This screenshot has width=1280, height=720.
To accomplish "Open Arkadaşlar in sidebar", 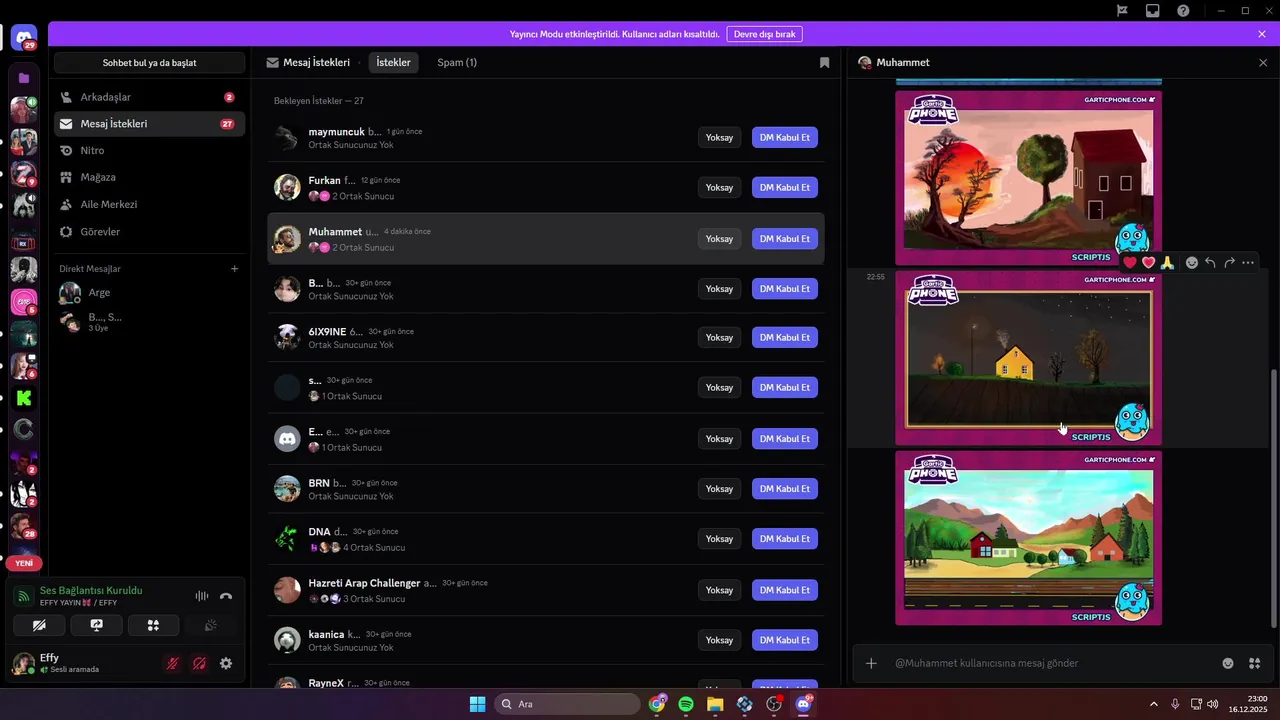I will click(149, 97).
